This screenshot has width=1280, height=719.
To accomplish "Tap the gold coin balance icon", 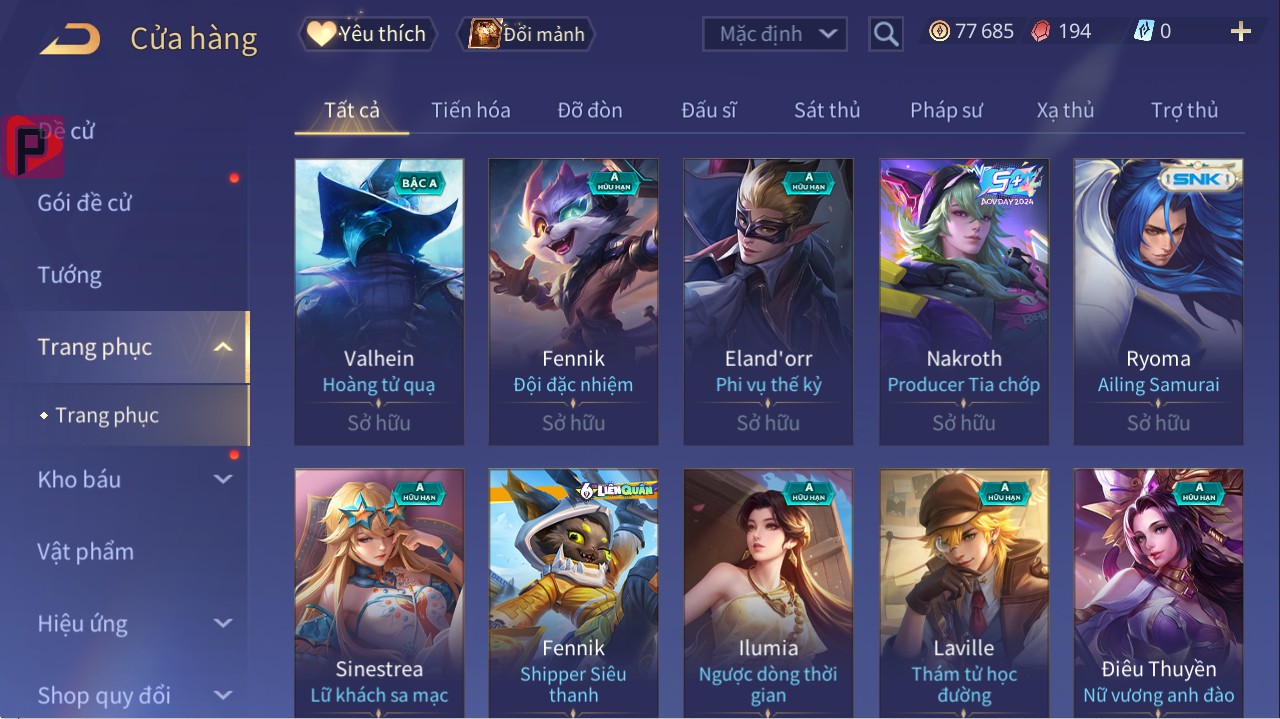I will click(x=939, y=31).
